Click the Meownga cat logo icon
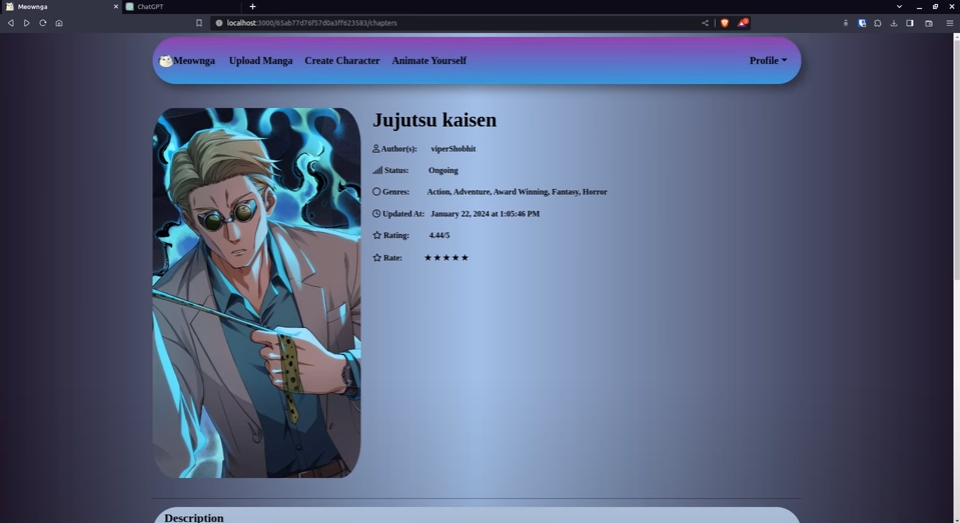 click(165, 61)
